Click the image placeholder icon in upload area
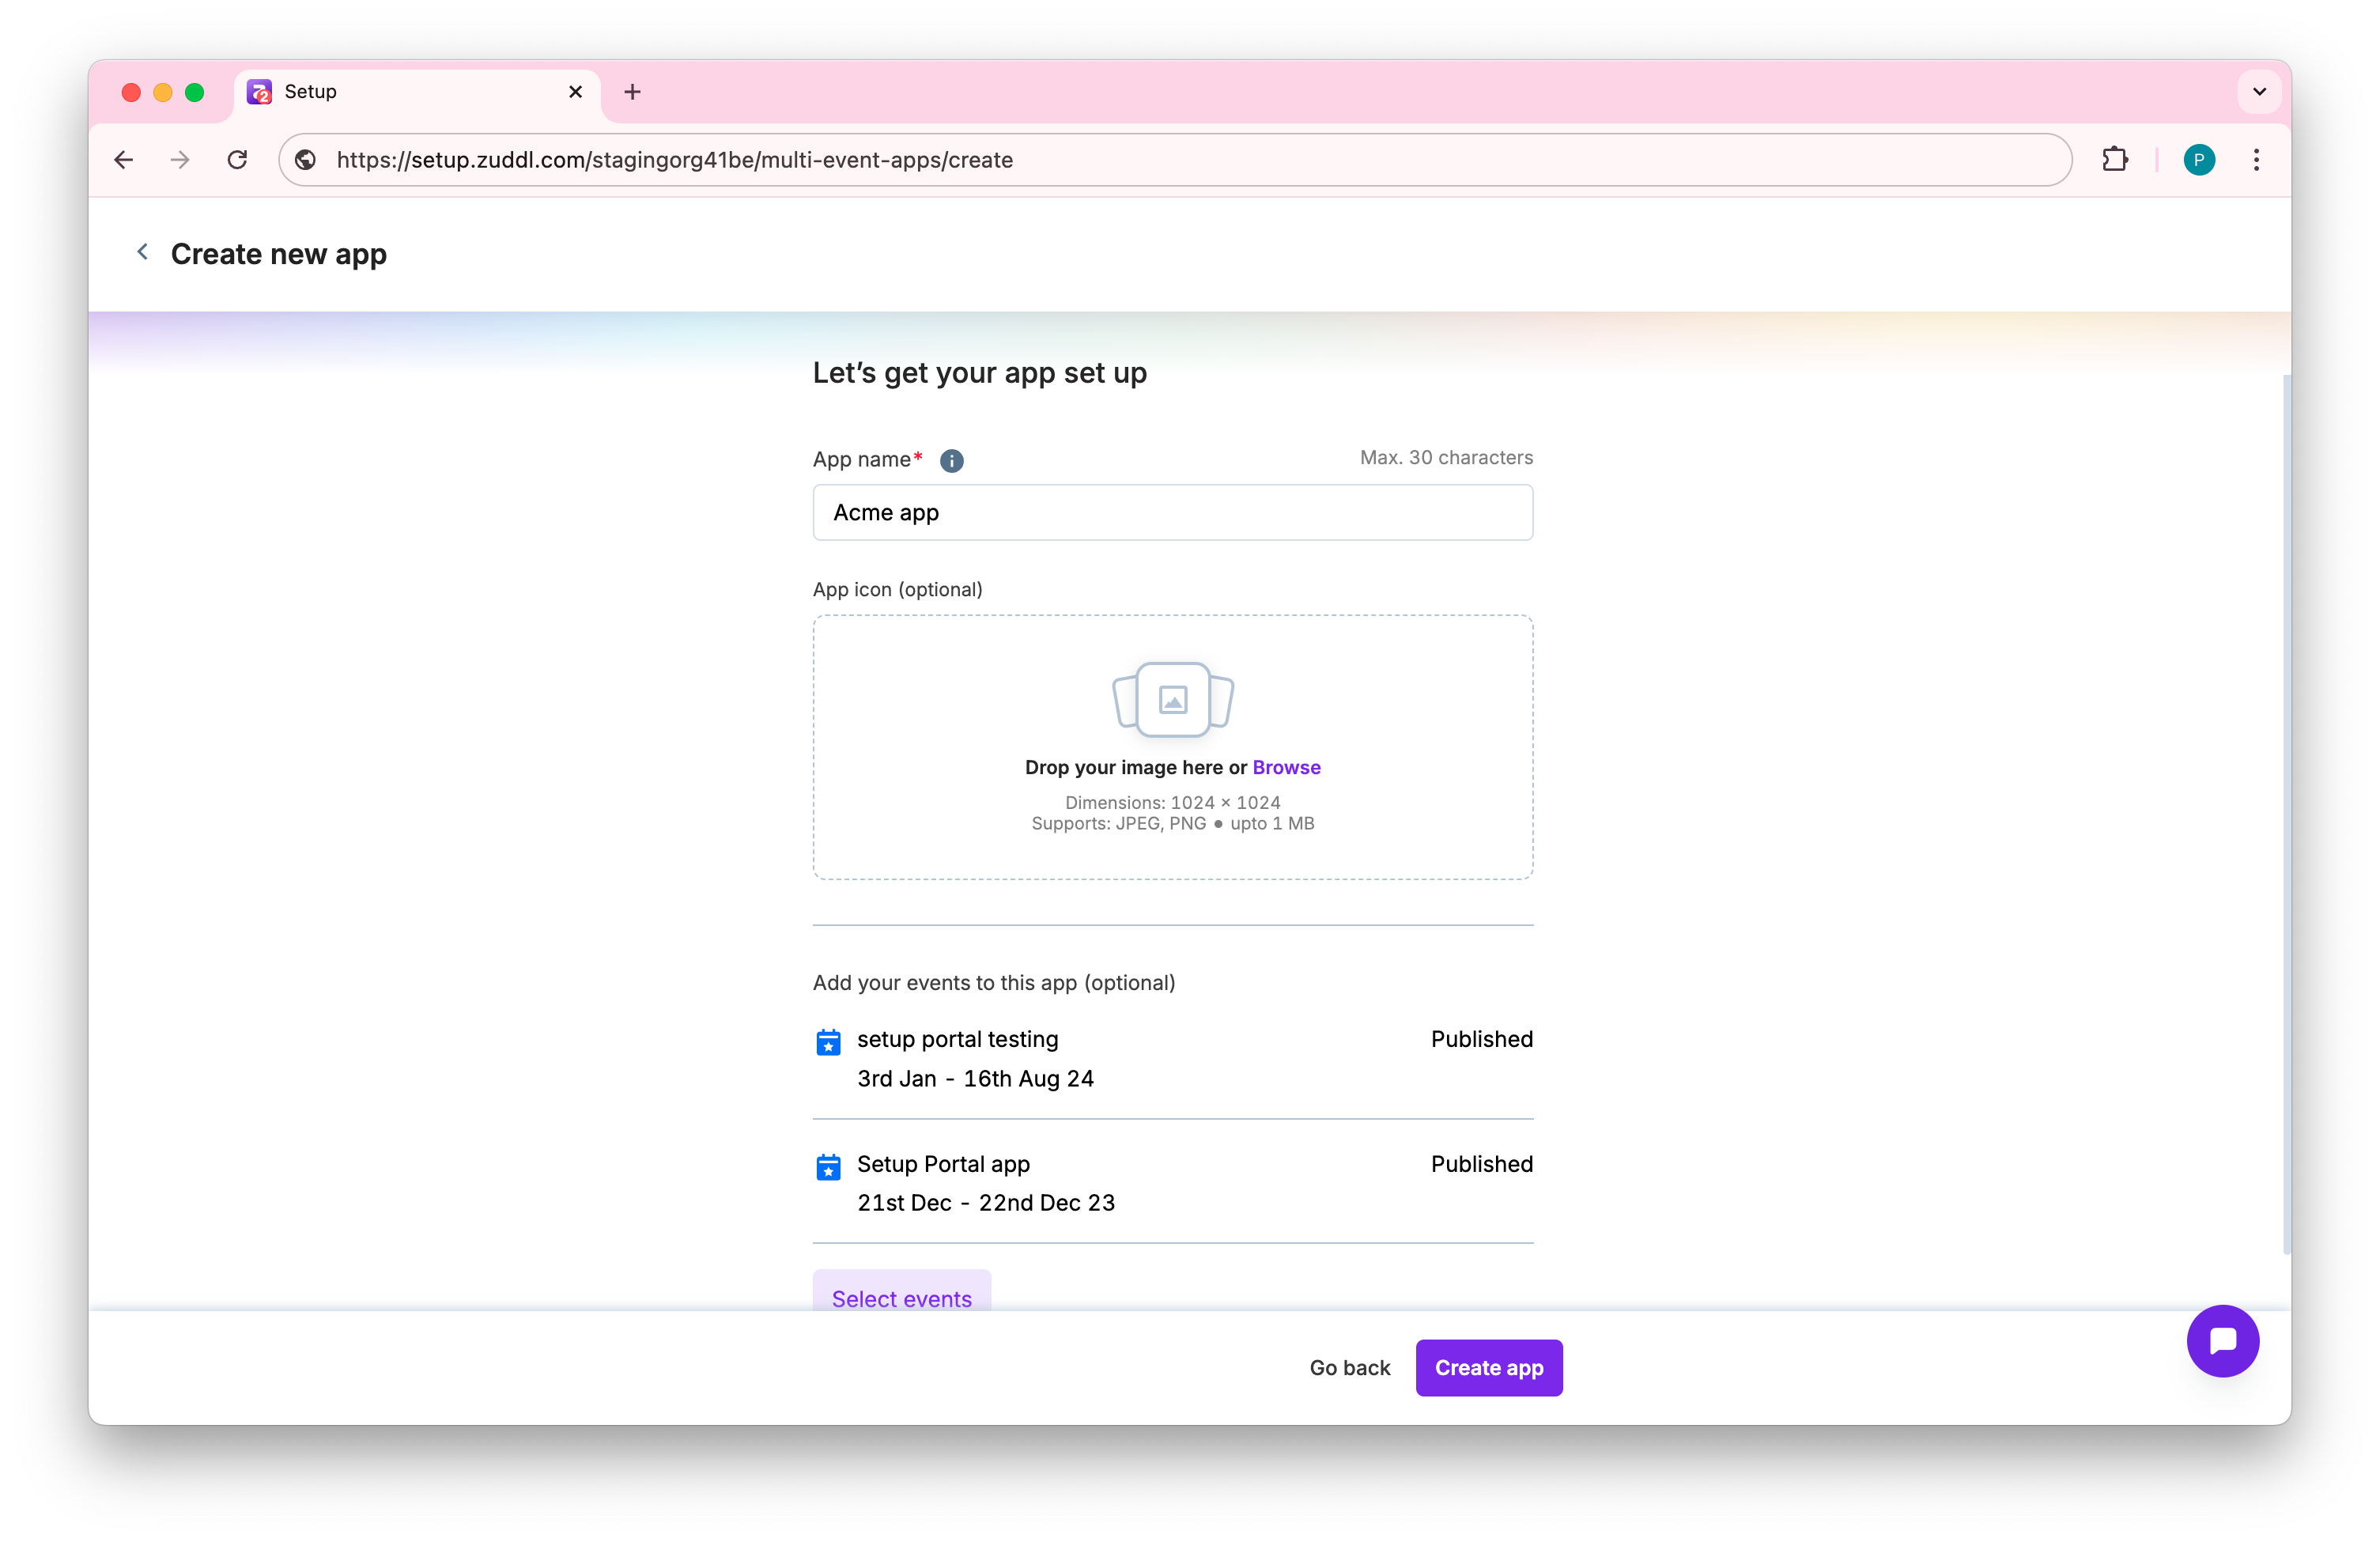Screen dimensions: 2380x1542 [x=1172, y=699]
